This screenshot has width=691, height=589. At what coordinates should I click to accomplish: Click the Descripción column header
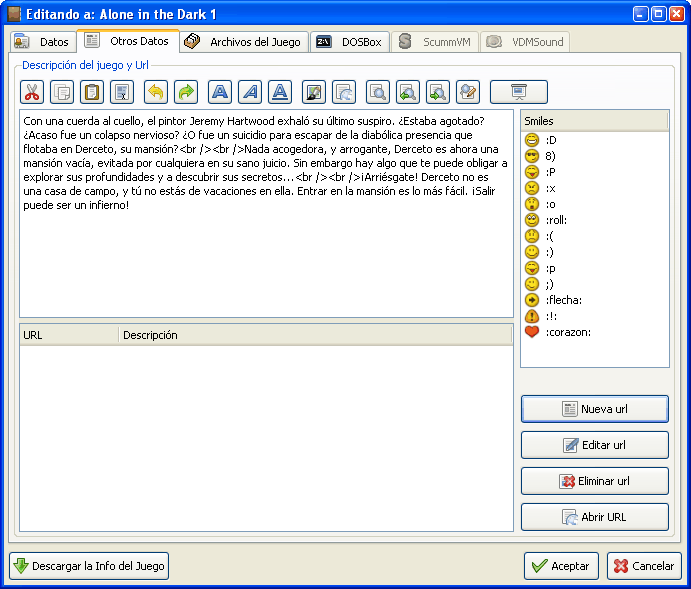tap(315, 335)
